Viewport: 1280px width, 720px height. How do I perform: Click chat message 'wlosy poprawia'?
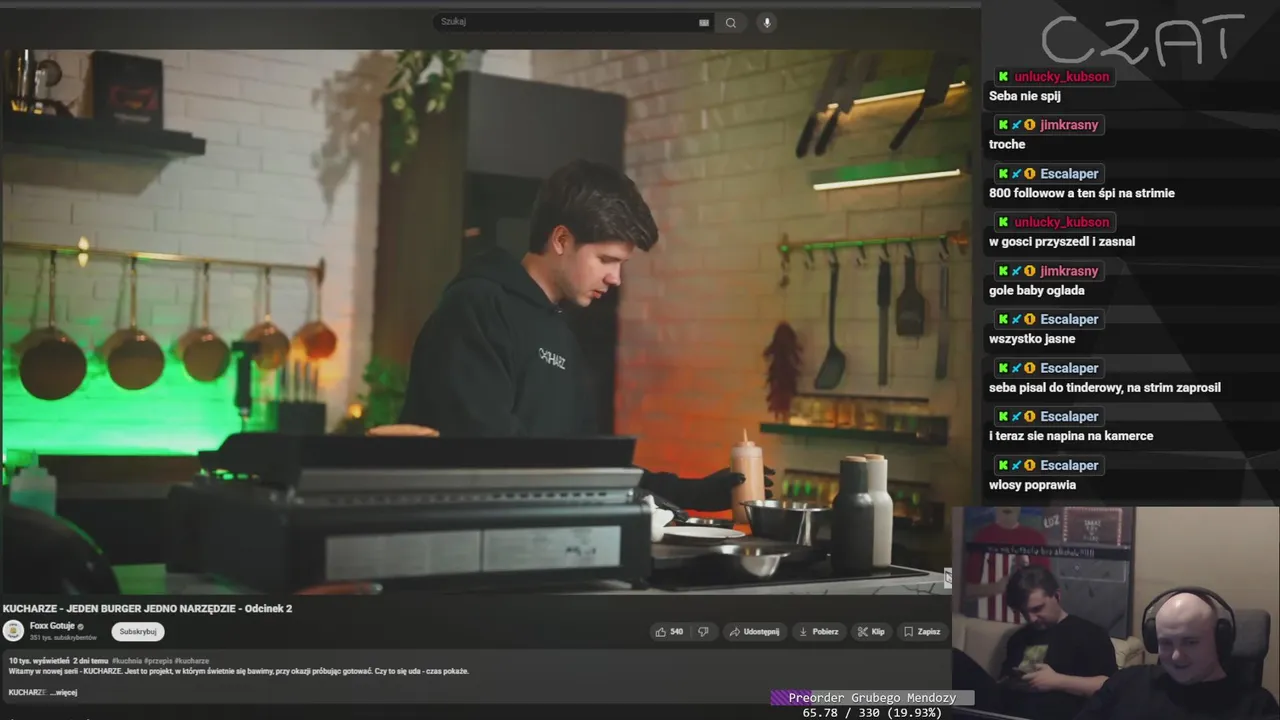point(1032,485)
